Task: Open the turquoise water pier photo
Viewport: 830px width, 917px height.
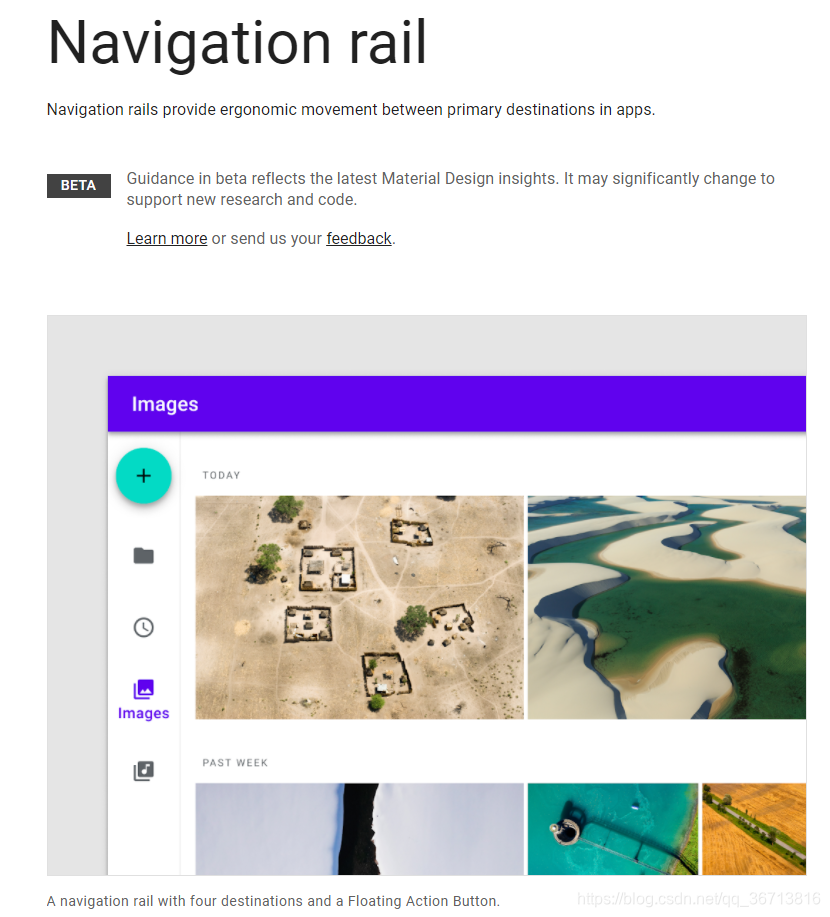Action: [612, 829]
